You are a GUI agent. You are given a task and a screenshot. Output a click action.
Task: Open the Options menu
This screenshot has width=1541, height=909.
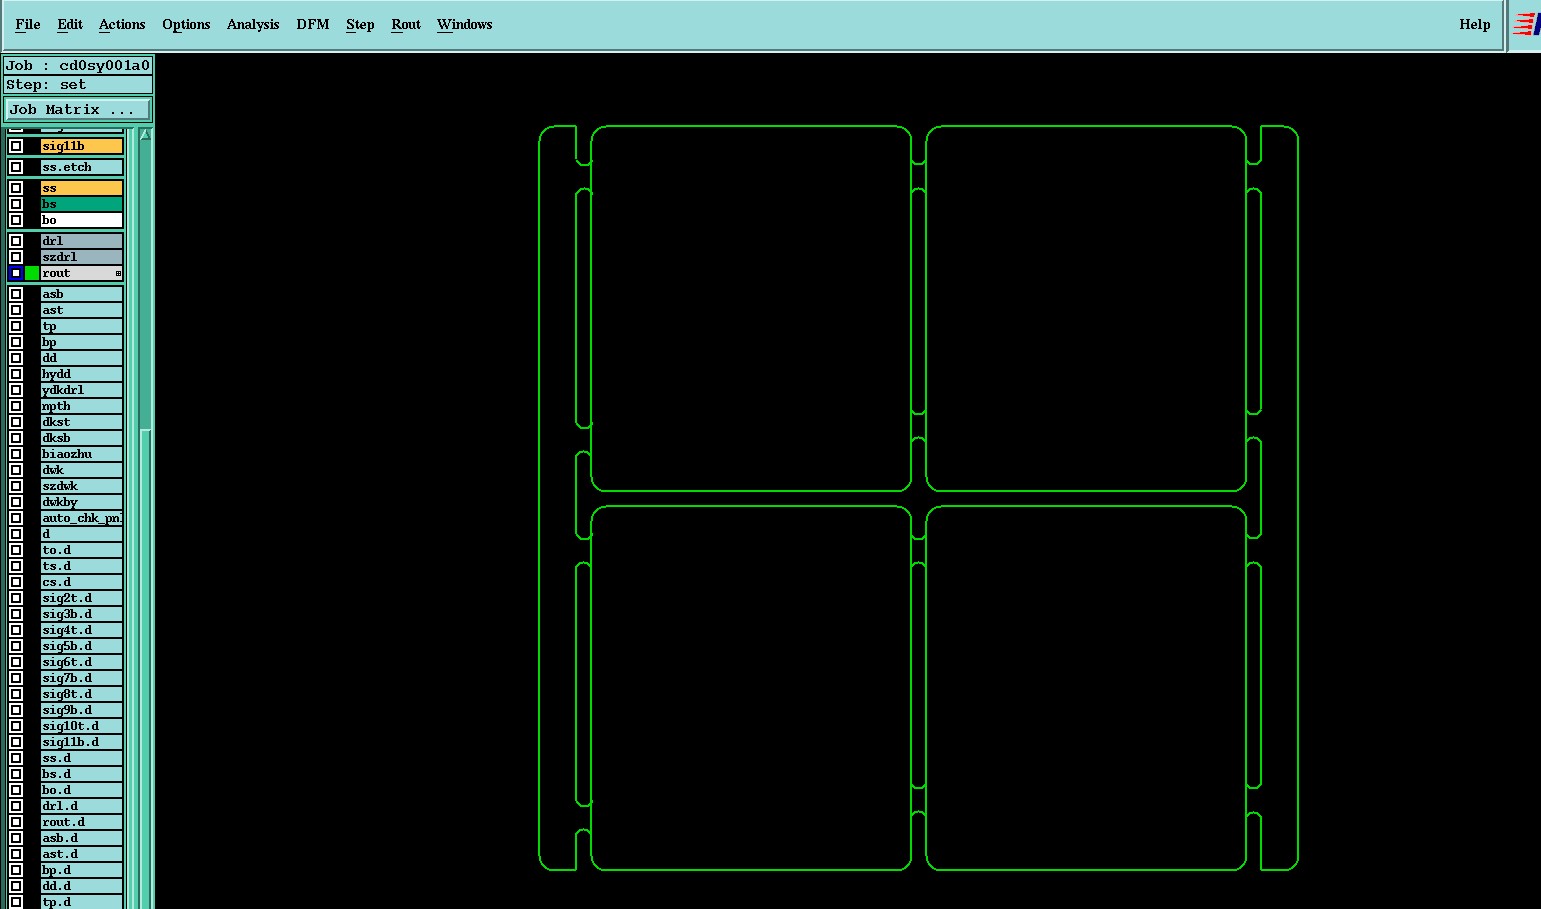186,24
